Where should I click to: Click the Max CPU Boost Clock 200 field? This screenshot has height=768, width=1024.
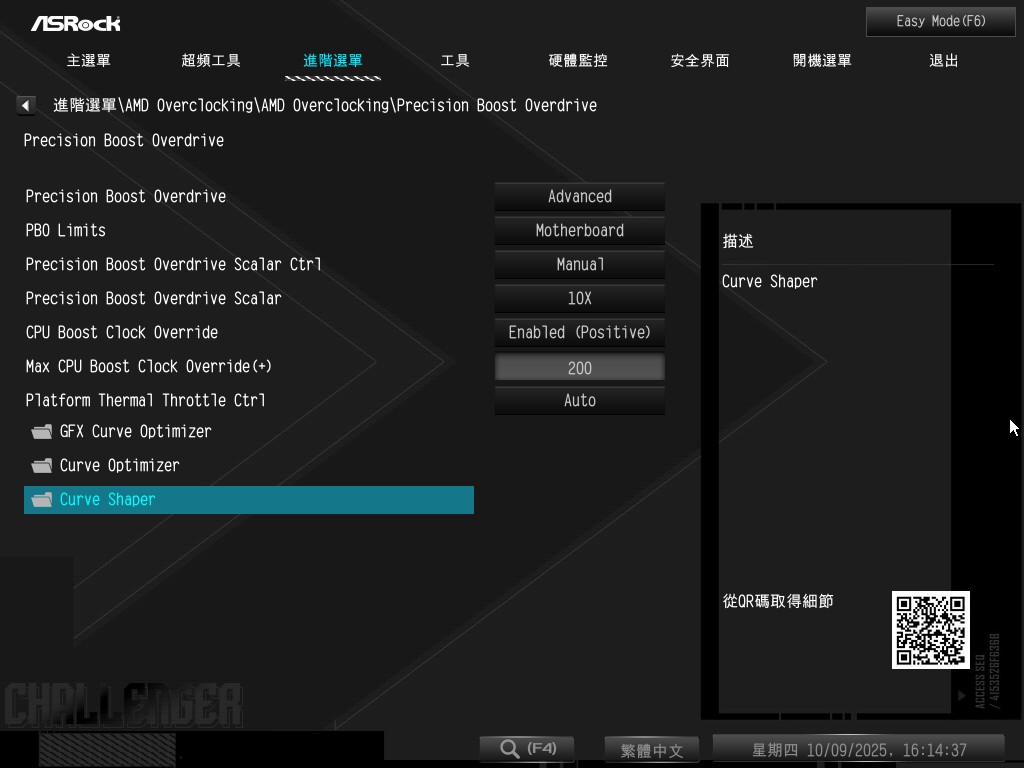(x=579, y=368)
